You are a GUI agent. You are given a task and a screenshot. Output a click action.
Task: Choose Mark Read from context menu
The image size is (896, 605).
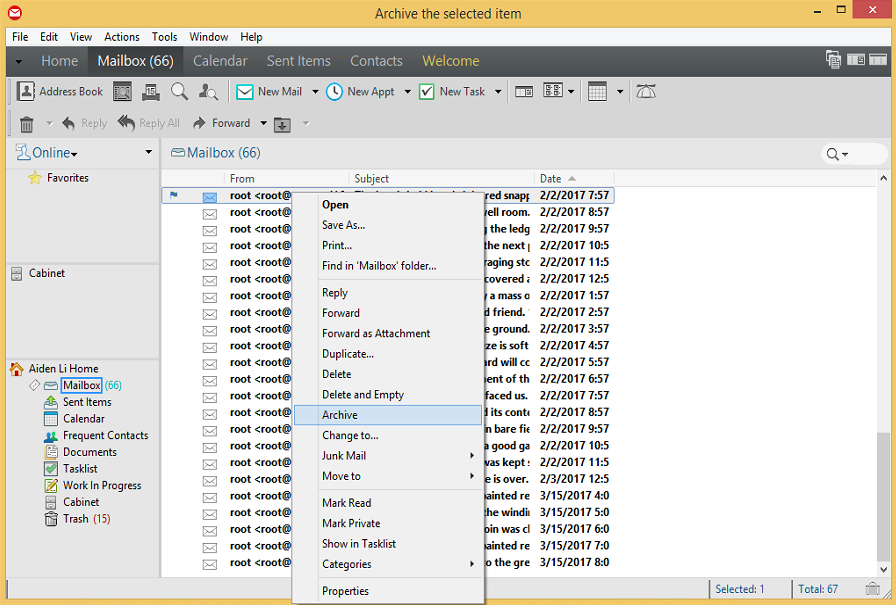(346, 503)
